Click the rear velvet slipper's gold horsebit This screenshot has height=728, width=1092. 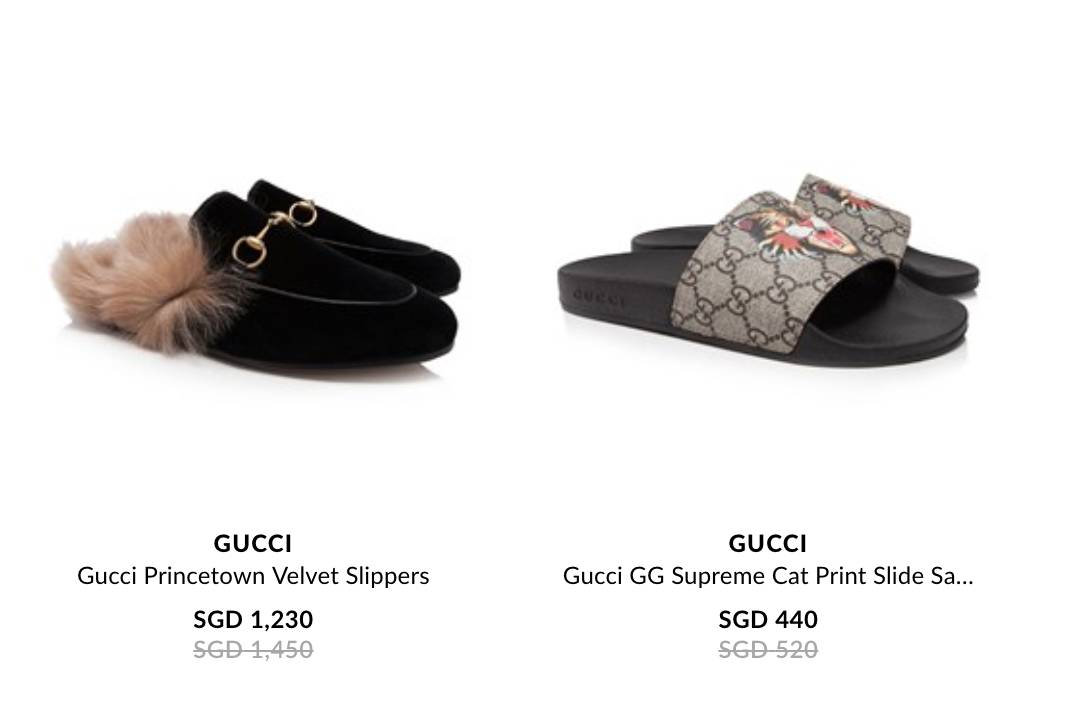pos(303,212)
